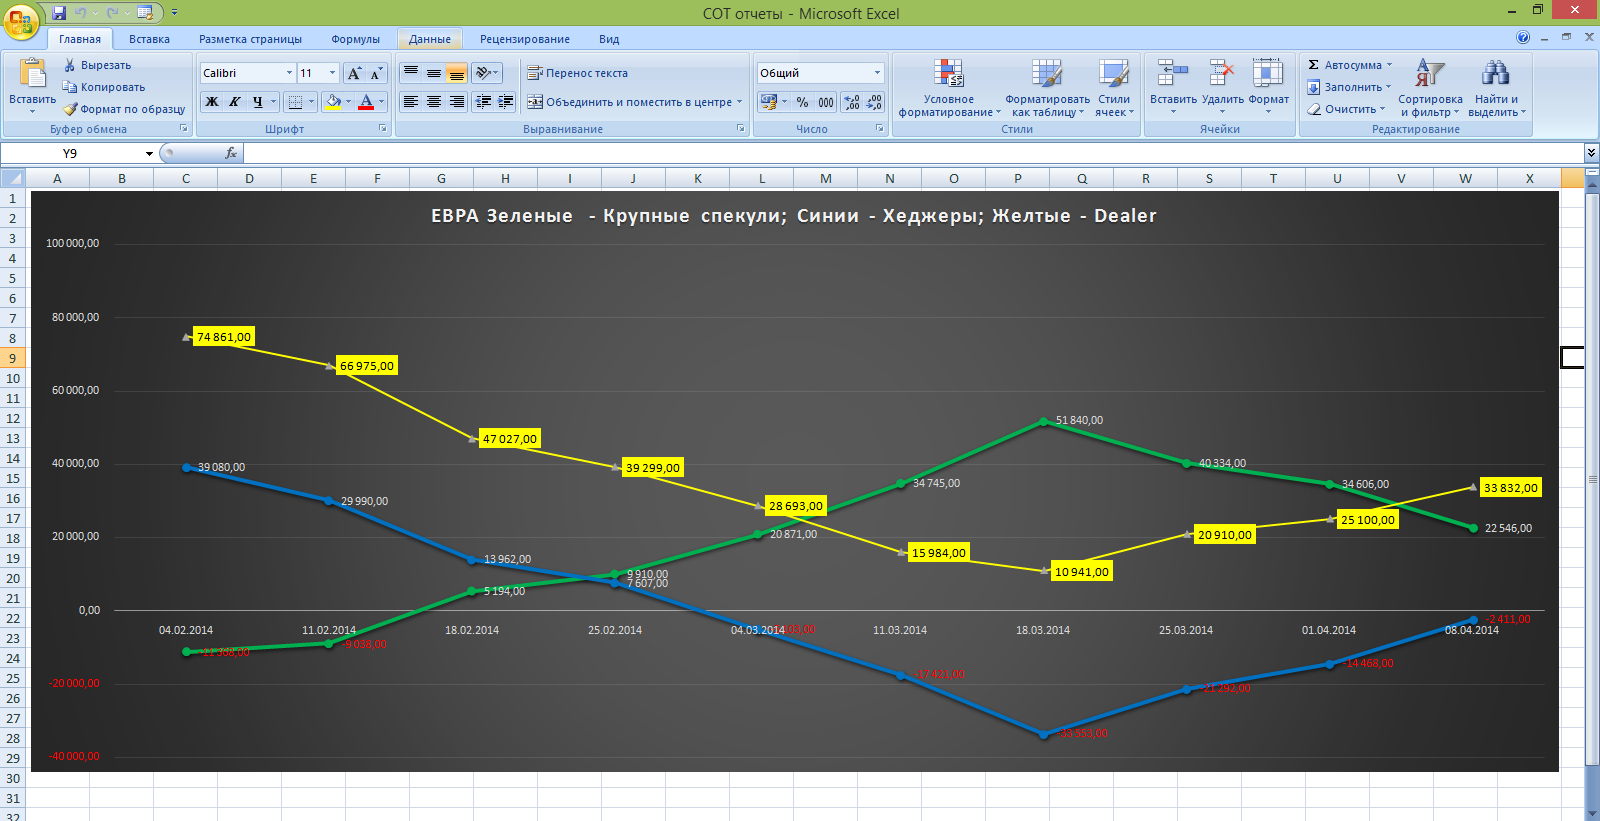Open Форматировать как таблицу gallery
The height and width of the screenshot is (821, 1600).
[1047, 88]
